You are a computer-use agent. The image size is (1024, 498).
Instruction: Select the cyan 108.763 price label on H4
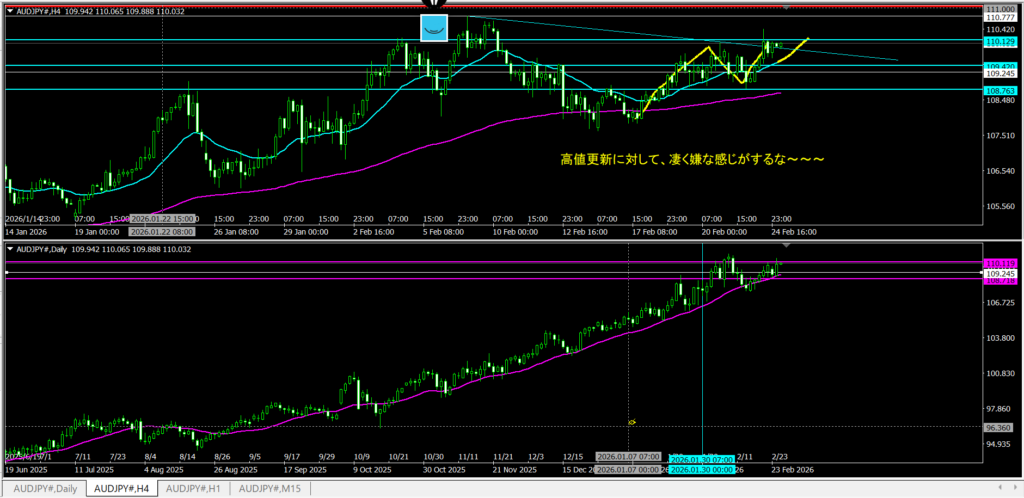click(1001, 90)
